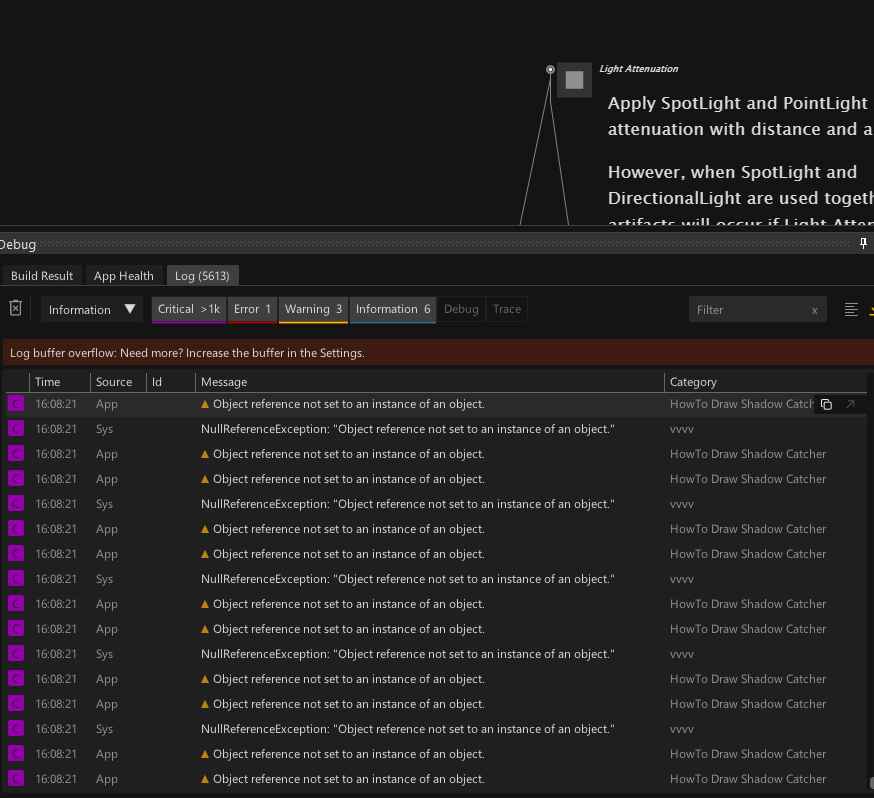
Task: Sort log by the Category column header
Action: point(693,382)
